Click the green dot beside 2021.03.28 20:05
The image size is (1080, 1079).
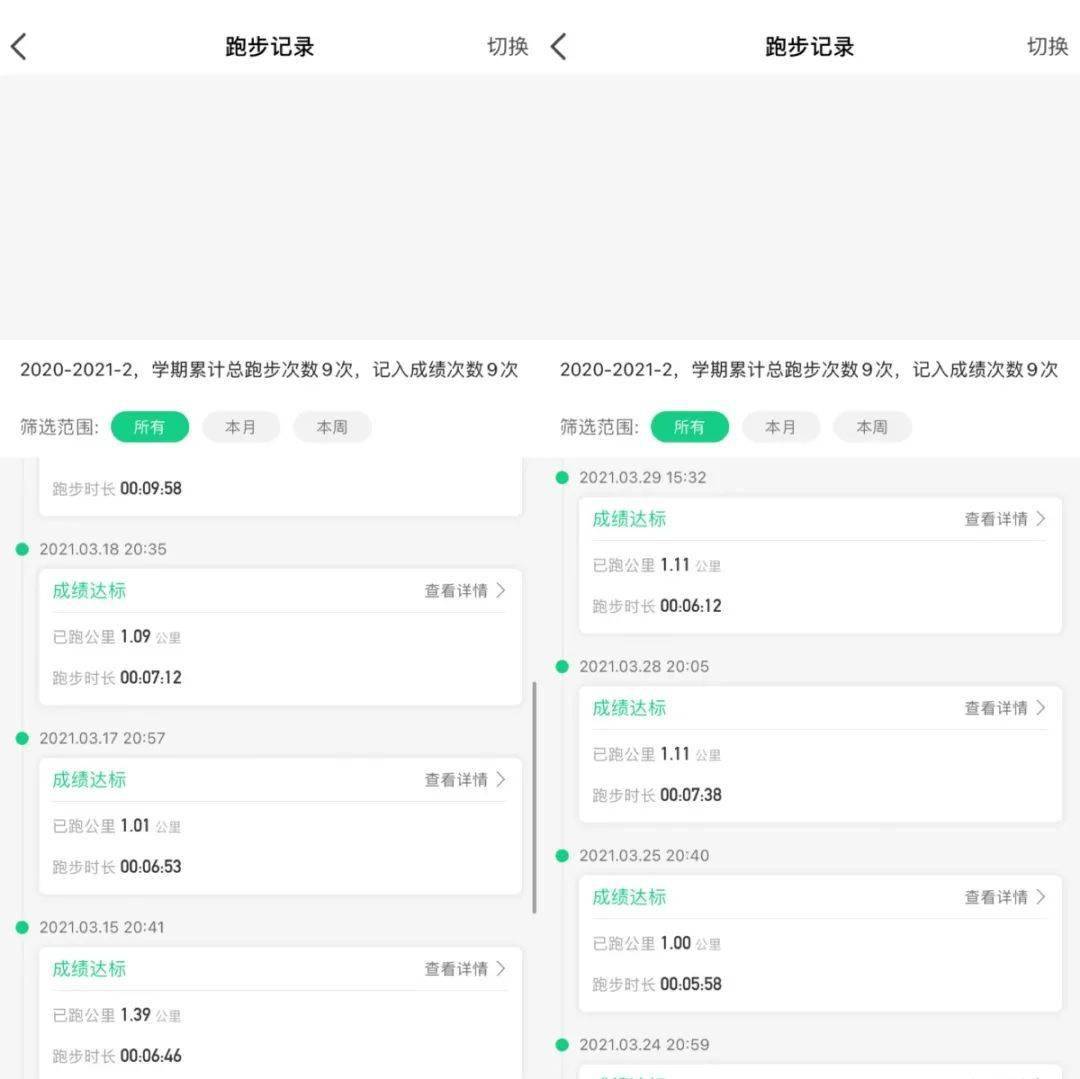[562, 667]
